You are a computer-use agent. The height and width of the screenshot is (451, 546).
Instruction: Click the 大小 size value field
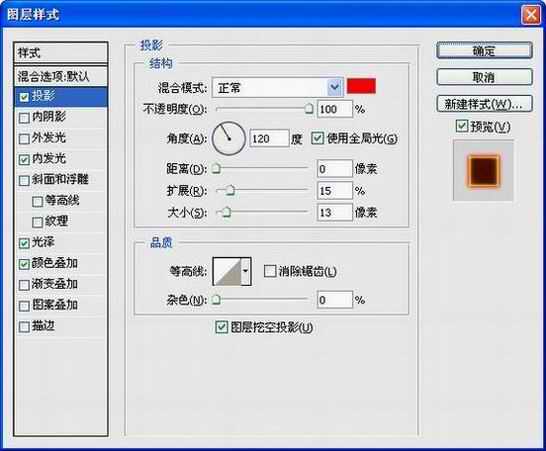(334, 212)
